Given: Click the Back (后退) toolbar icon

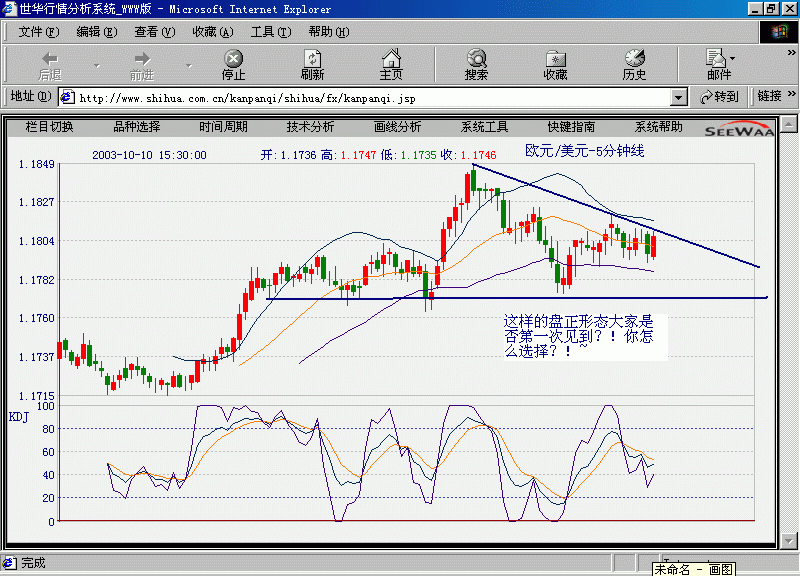Looking at the screenshot, I should [50, 65].
